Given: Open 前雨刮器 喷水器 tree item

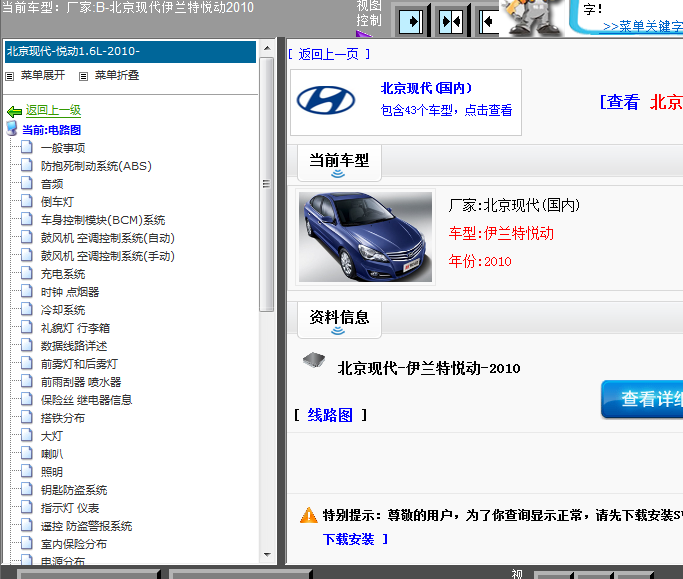Looking at the screenshot, I should click(81, 382).
